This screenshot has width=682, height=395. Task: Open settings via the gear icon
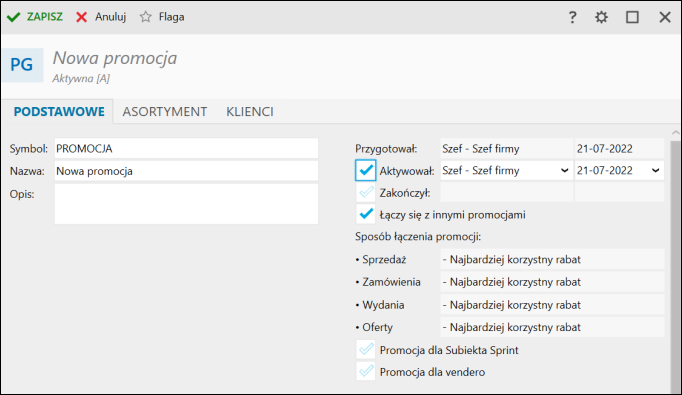[602, 17]
